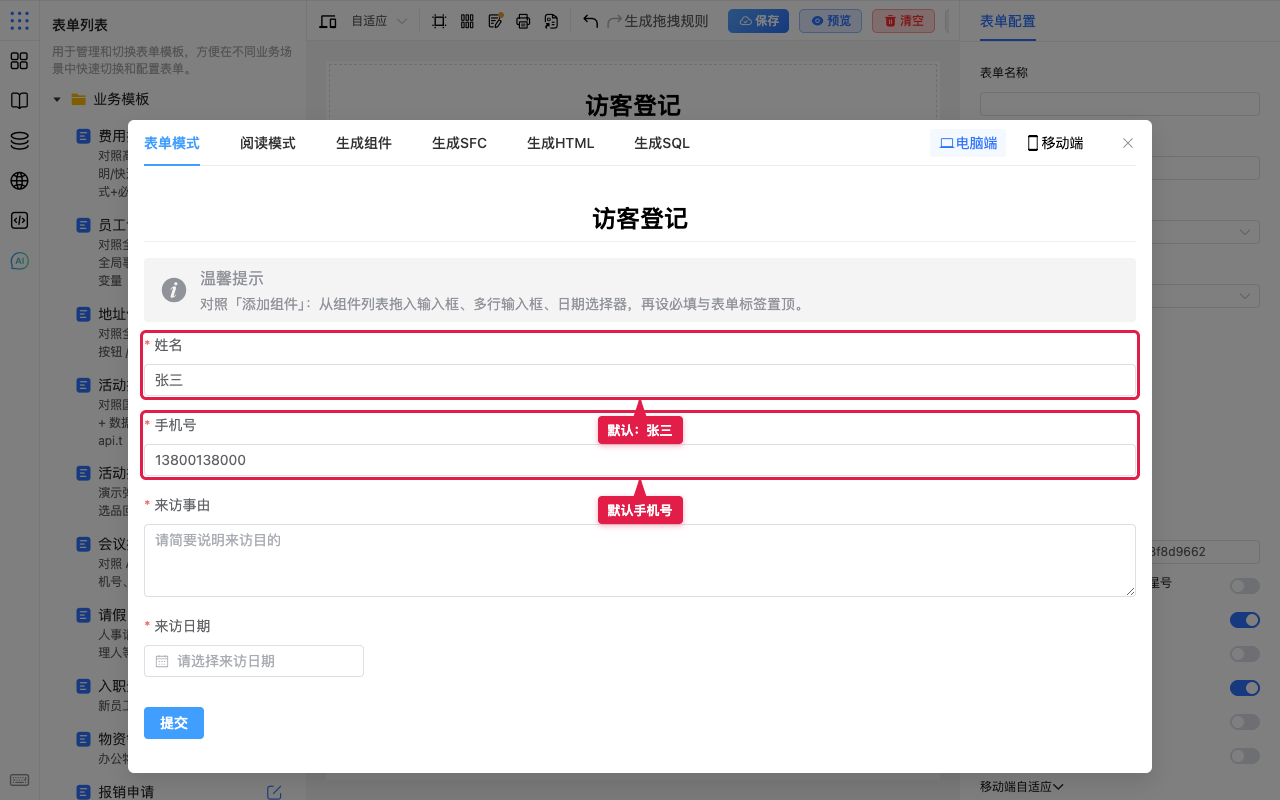Switch to 阅读模式 tab
This screenshot has width=1280, height=800.
point(268,143)
